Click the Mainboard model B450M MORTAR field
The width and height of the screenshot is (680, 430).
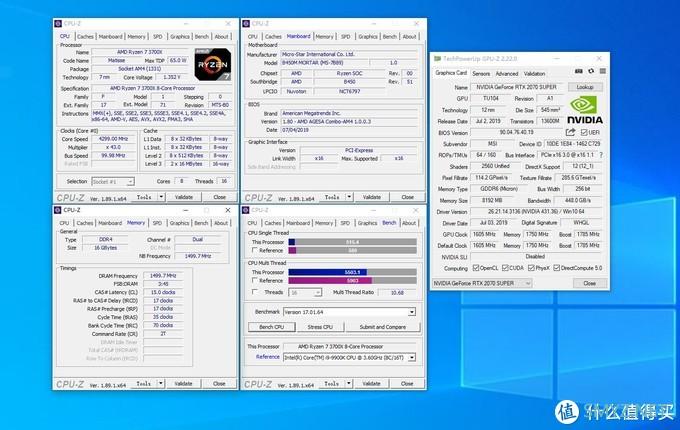[x=327, y=63]
